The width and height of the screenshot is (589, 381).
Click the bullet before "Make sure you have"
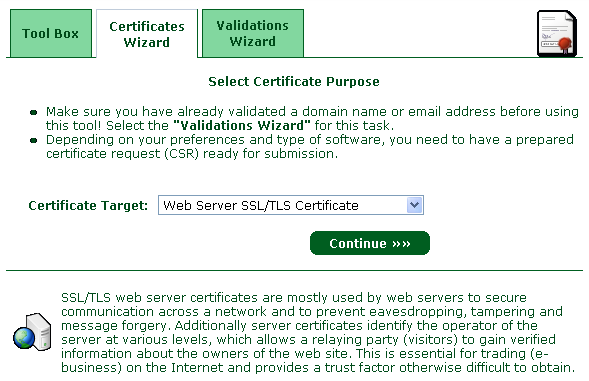33,112
